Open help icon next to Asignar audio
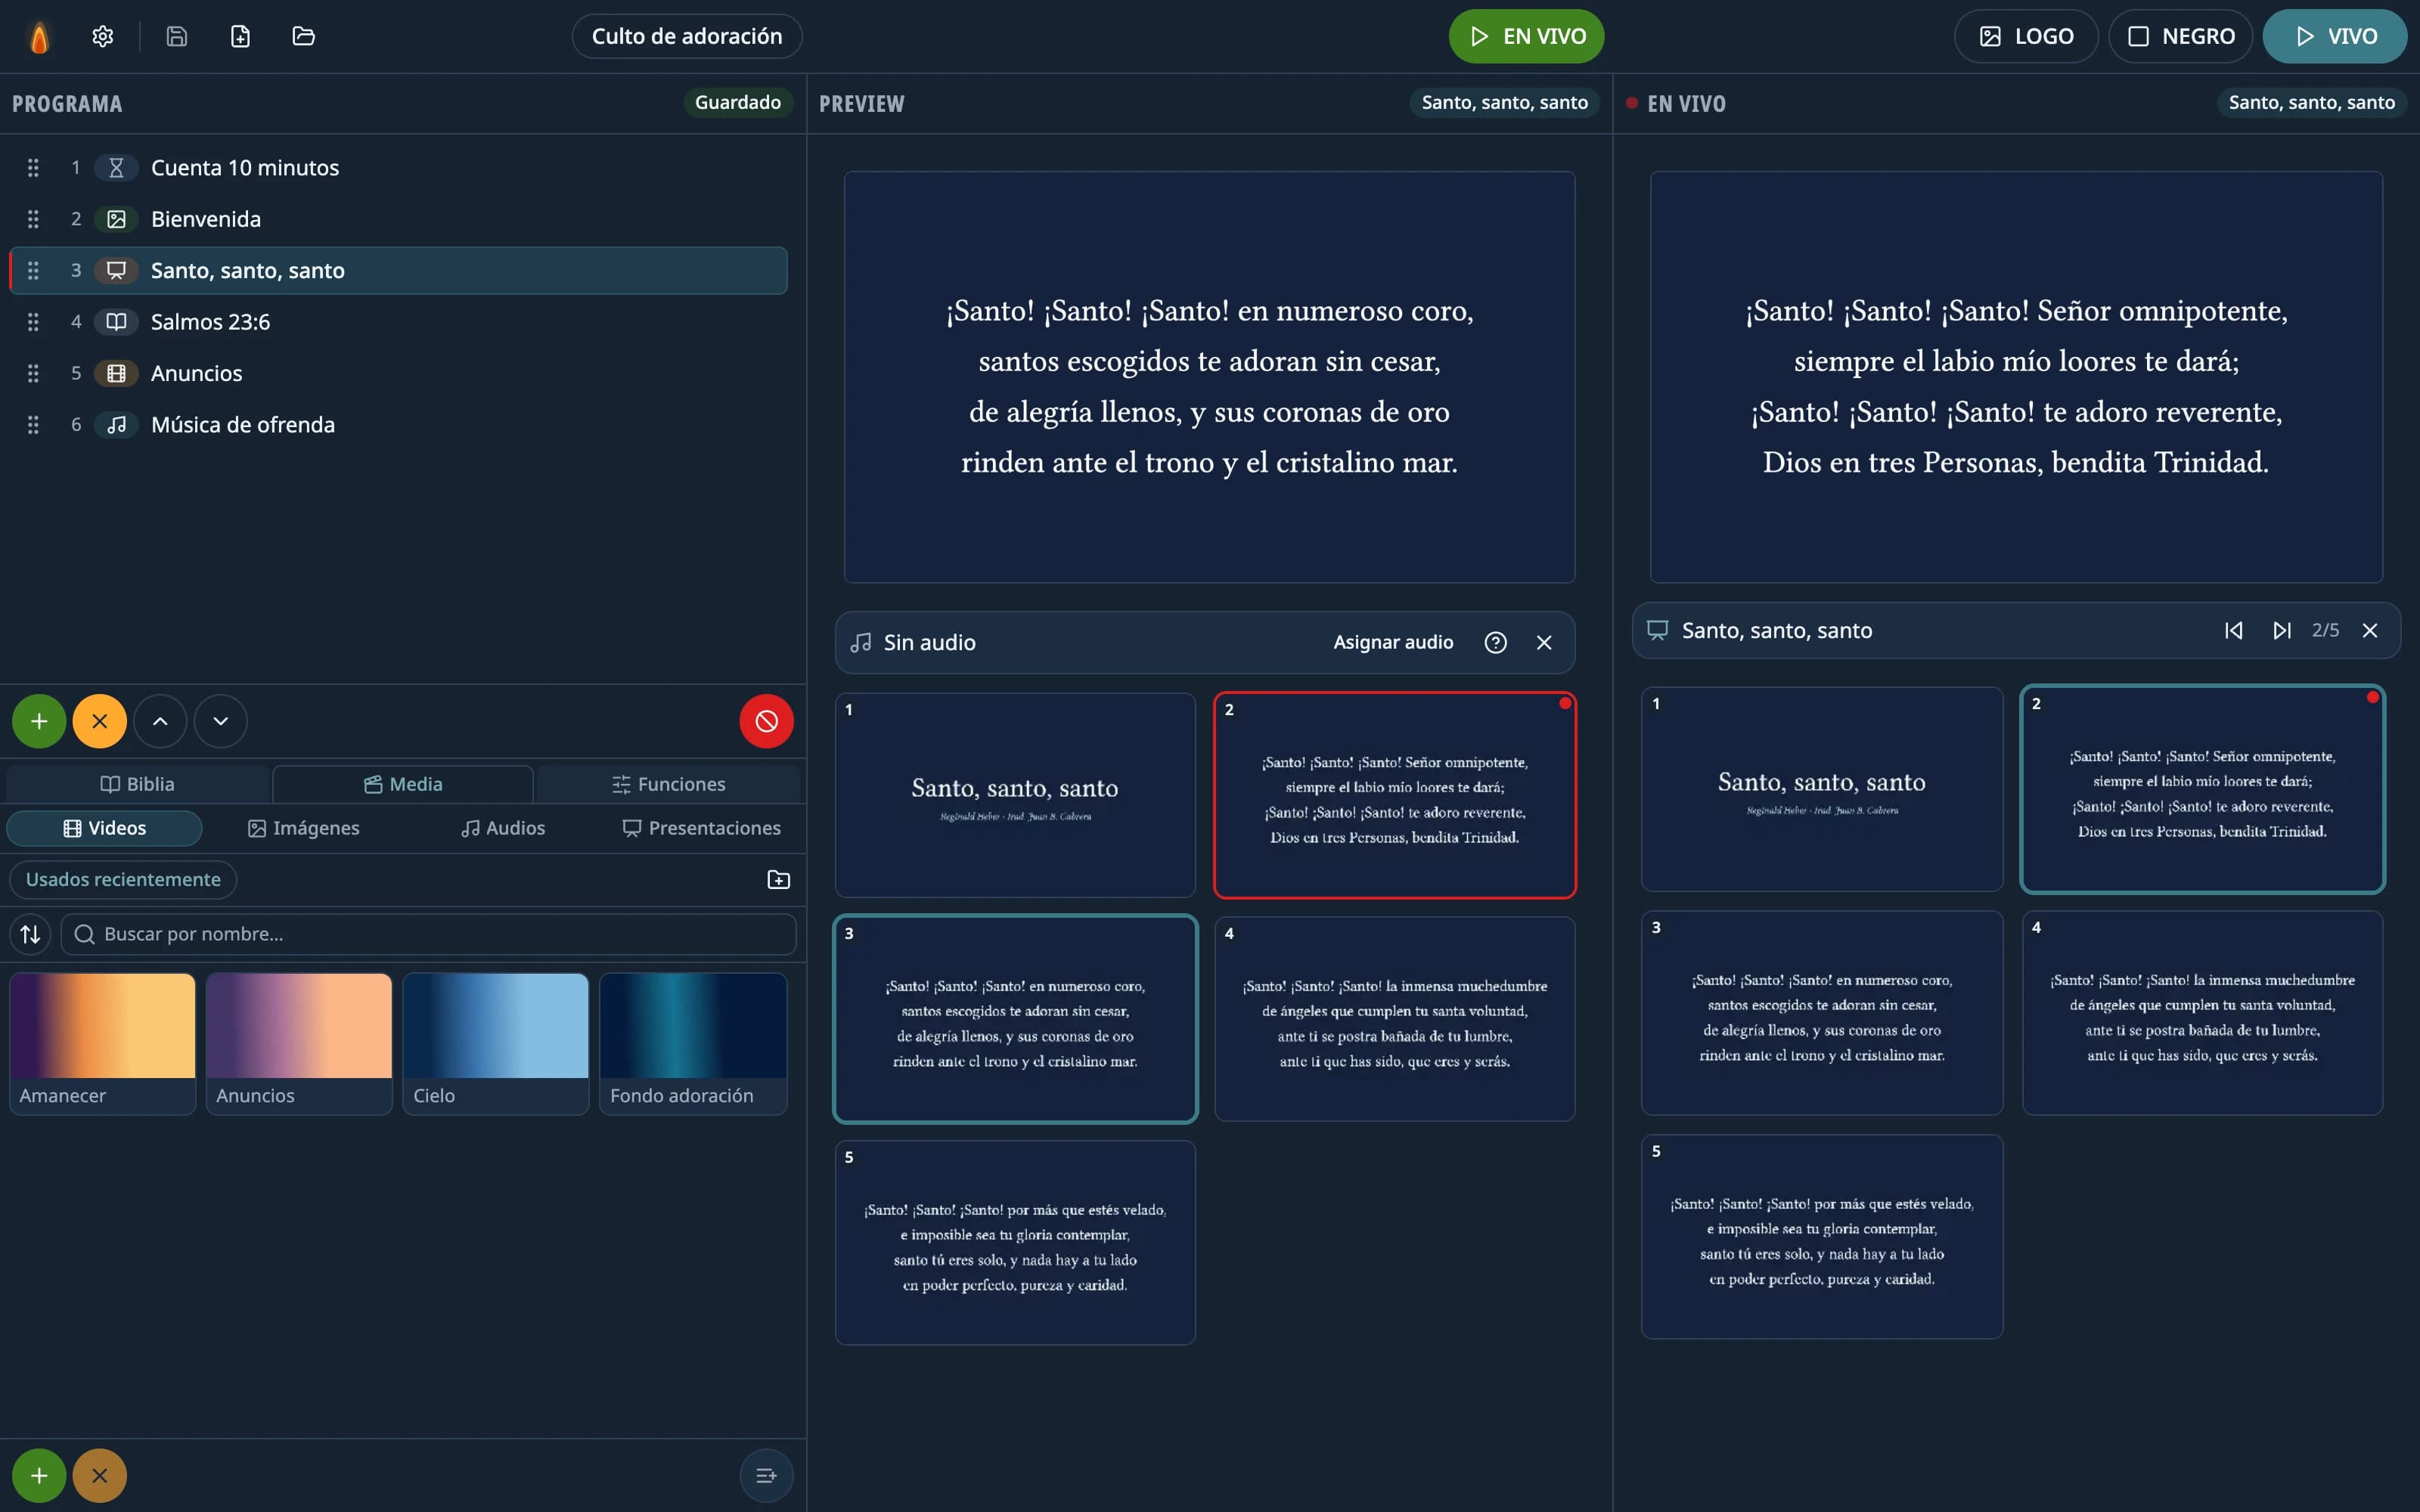The image size is (2420, 1512). click(1495, 643)
